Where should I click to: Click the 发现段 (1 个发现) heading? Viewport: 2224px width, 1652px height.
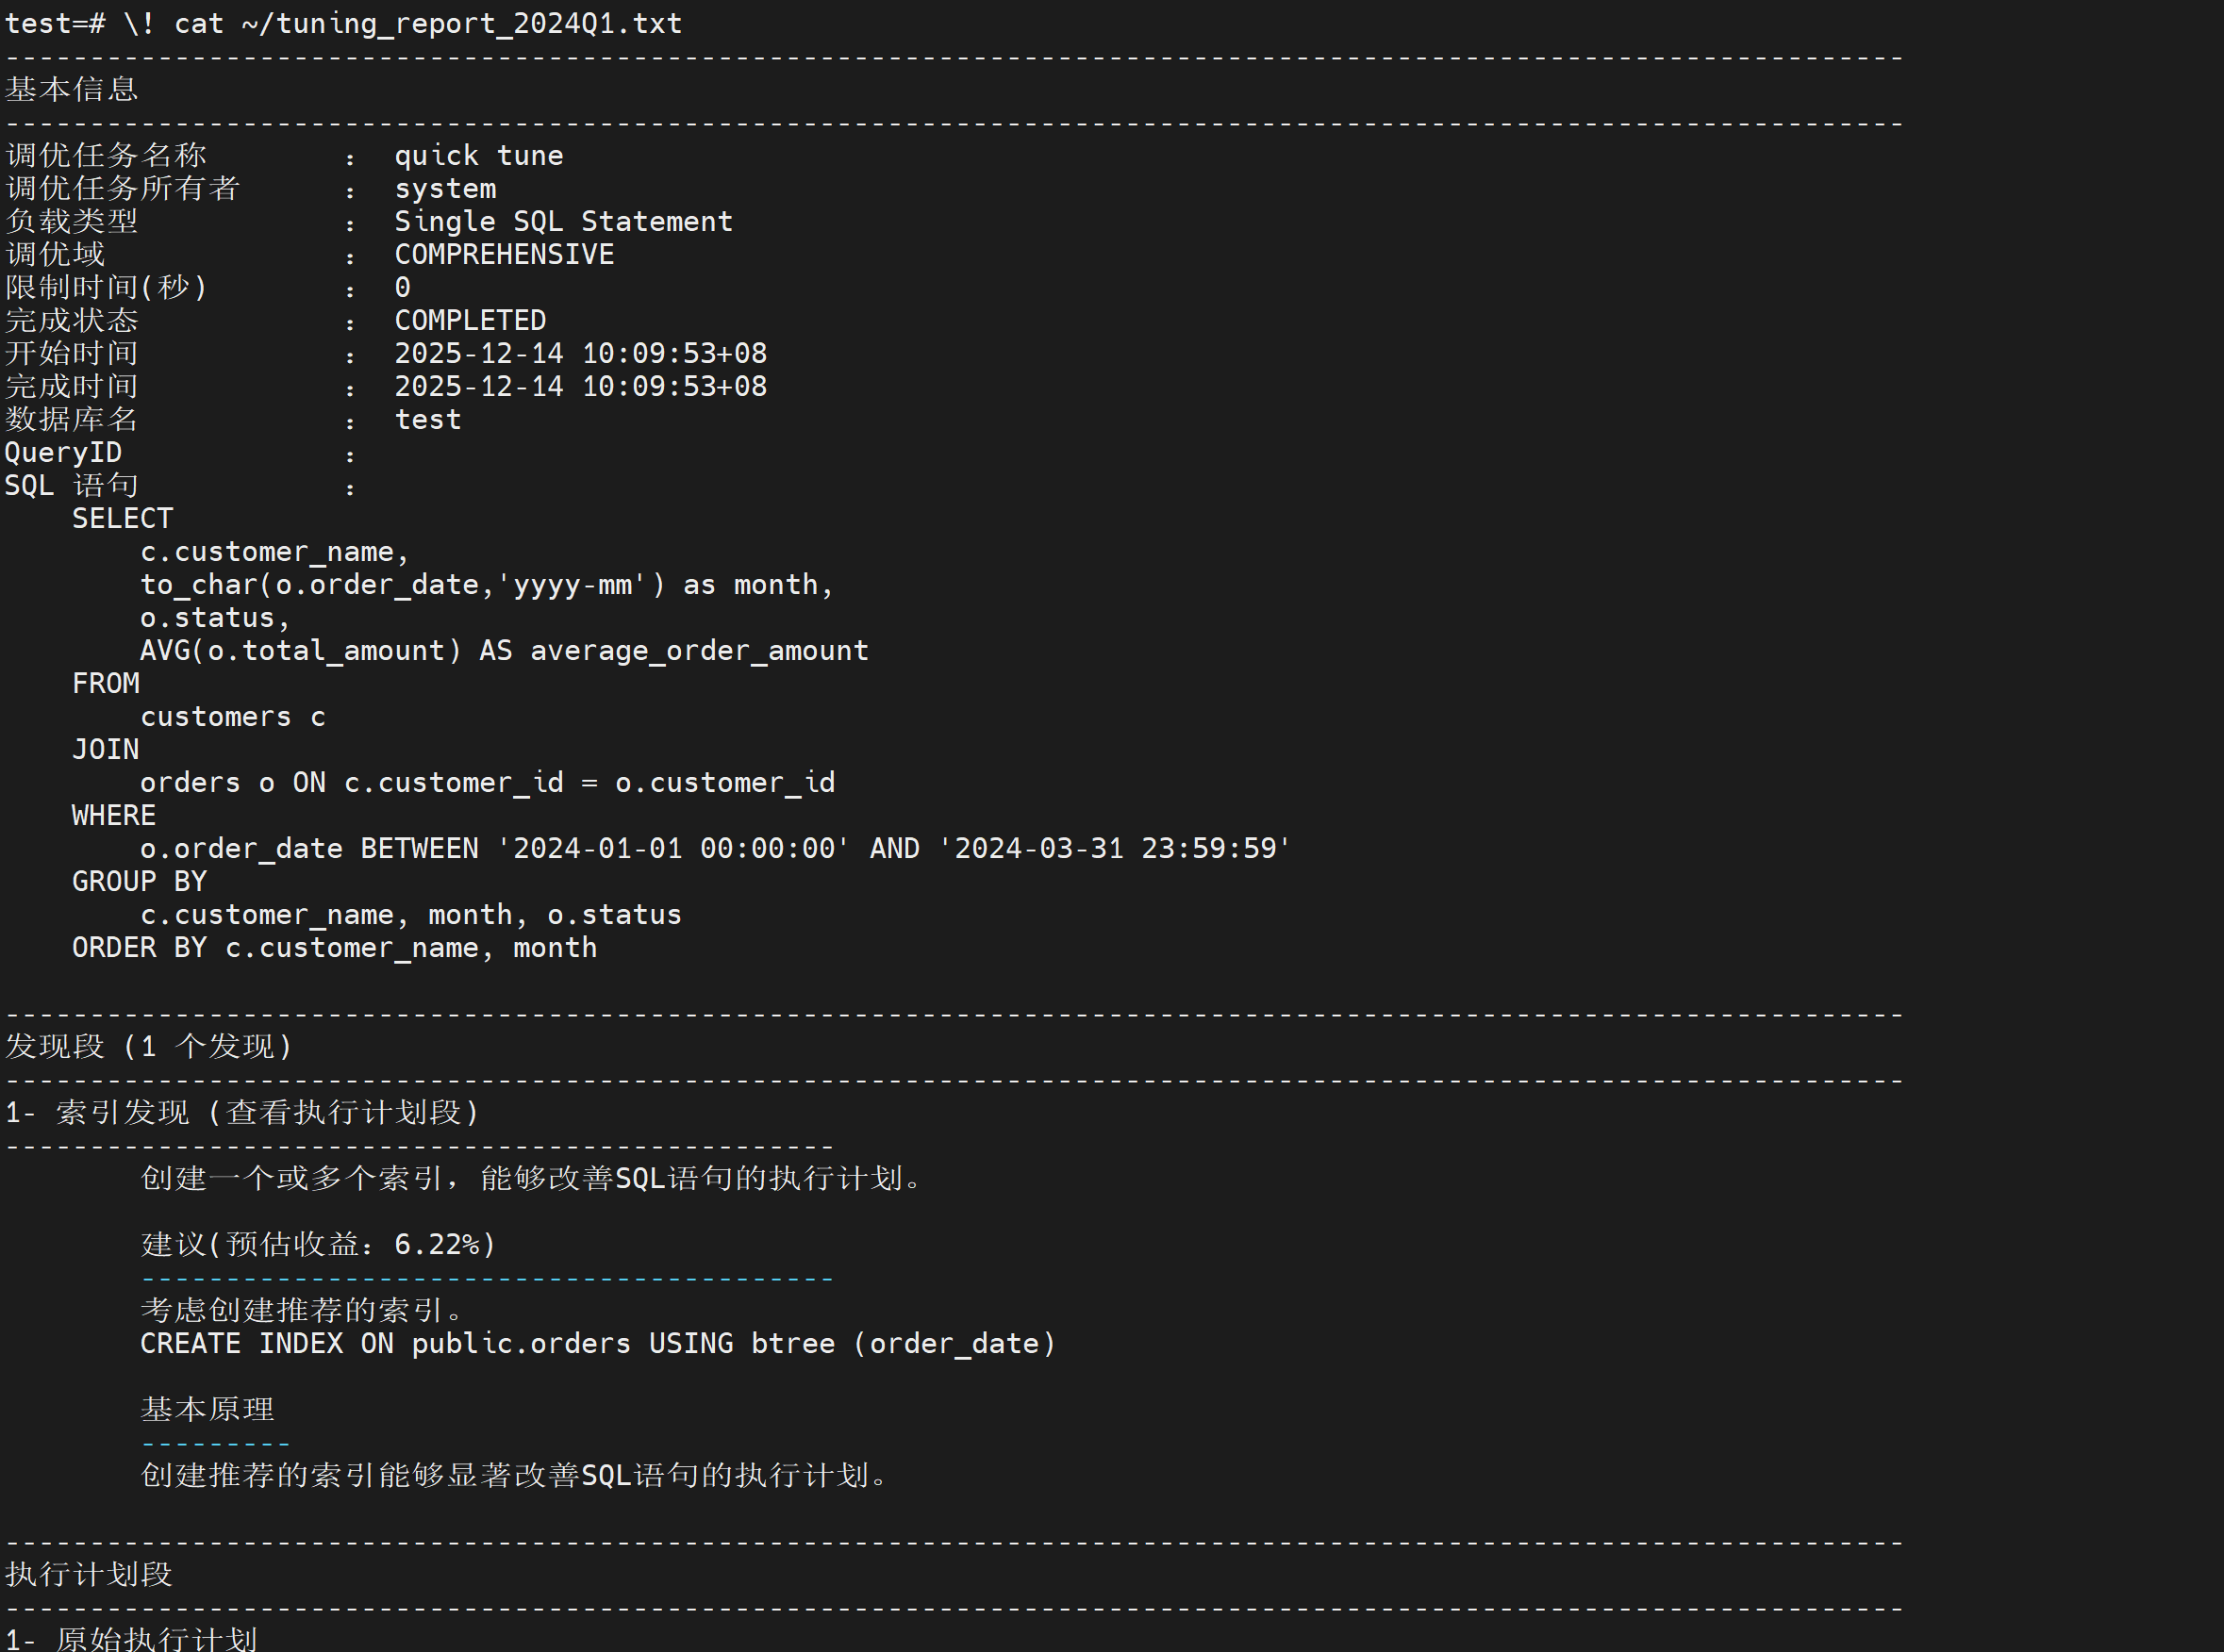149,1046
